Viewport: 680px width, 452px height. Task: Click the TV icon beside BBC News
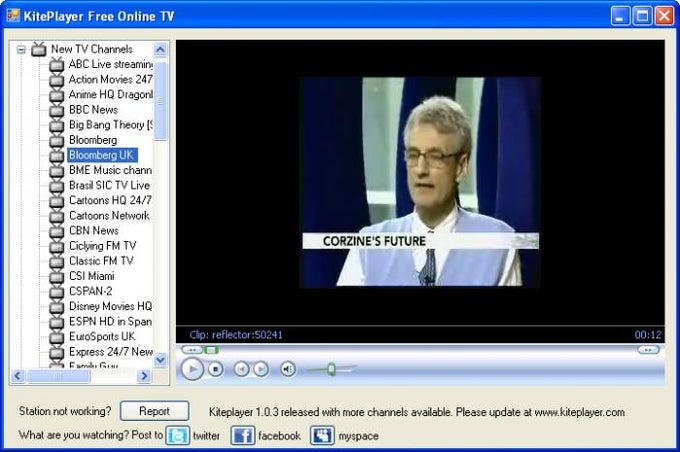pyautogui.click(x=56, y=110)
